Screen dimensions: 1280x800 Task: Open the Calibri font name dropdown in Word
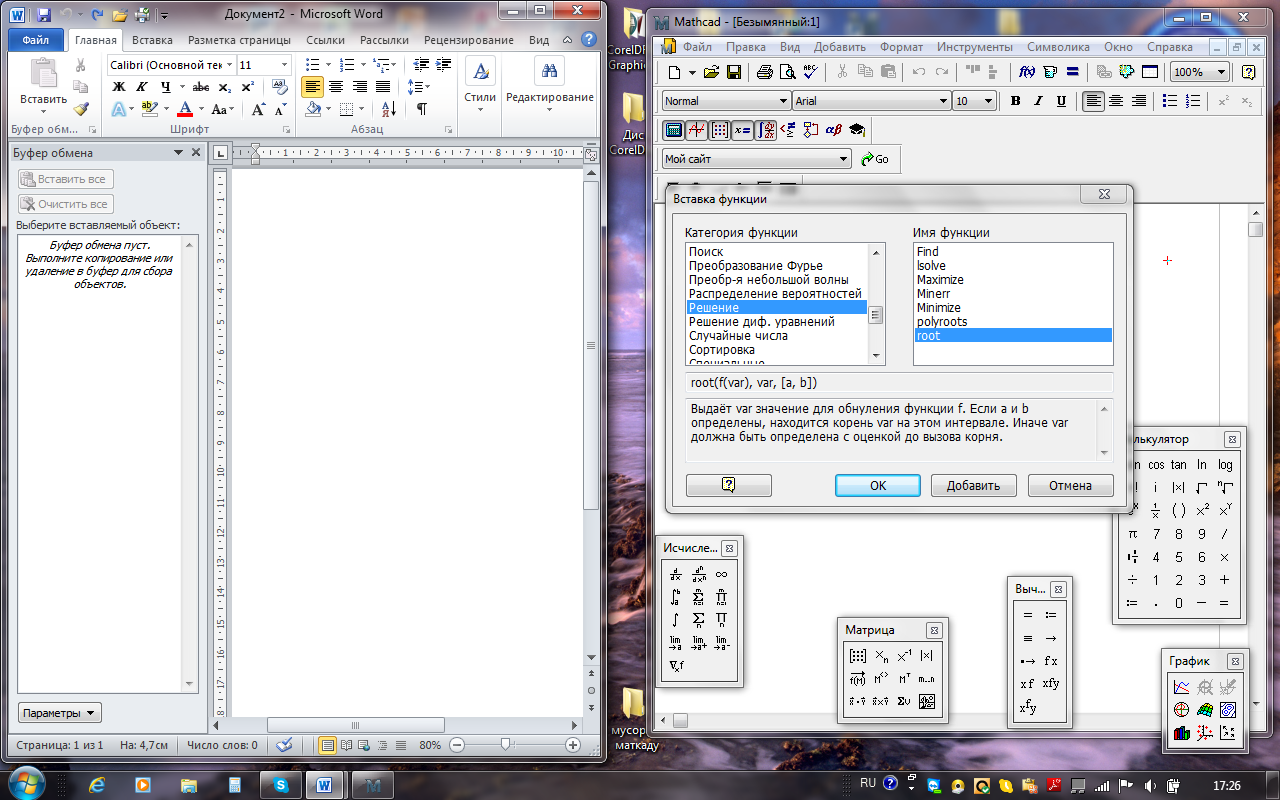229,65
